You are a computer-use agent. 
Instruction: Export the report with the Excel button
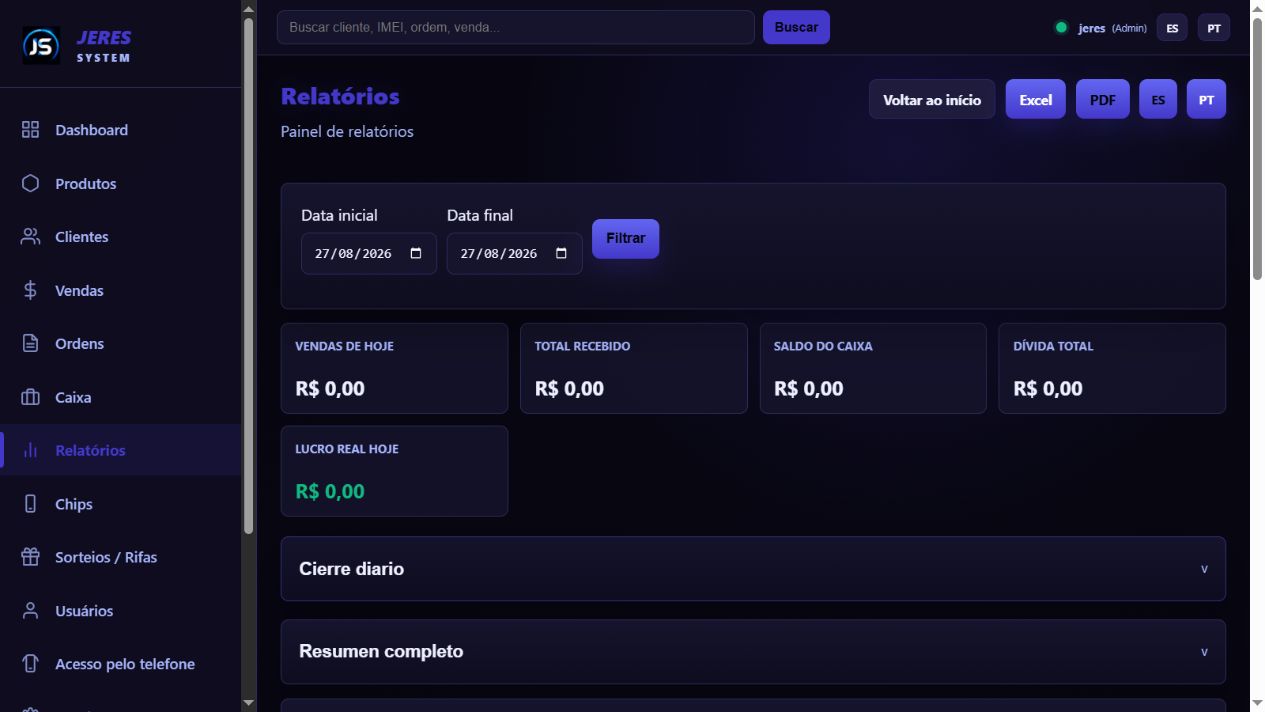click(1036, 100)
